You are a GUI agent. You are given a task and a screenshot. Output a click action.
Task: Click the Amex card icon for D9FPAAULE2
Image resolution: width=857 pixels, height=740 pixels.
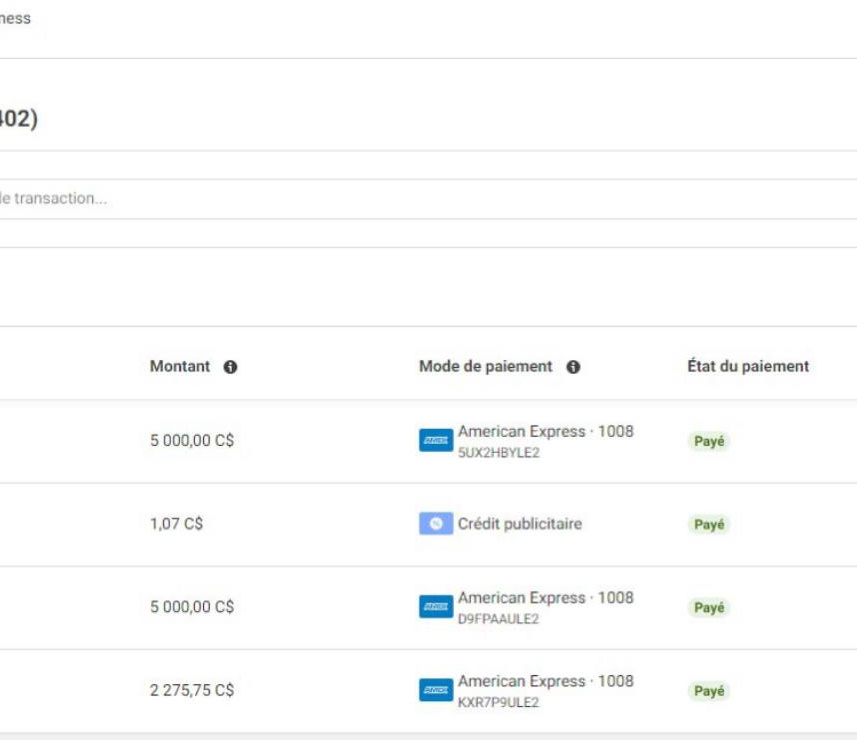coord(436,607)
